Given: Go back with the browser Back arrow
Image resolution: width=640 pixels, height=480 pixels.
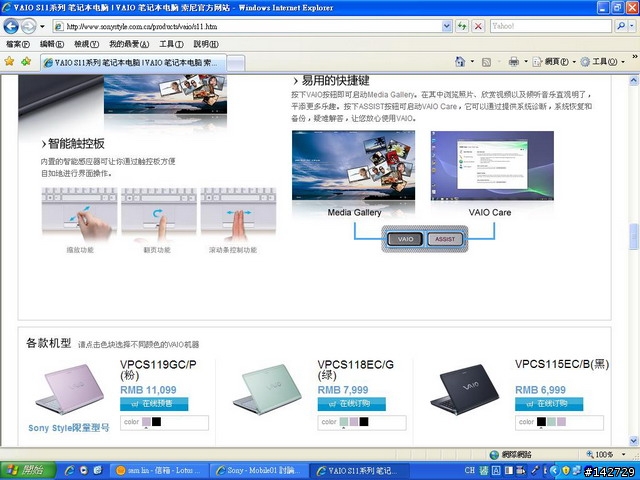Looking at the screenshot, I should coord(11,27).
